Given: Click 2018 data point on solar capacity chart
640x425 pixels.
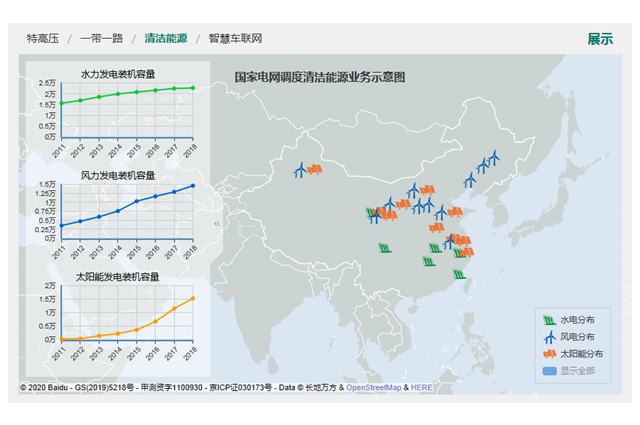Looking at the screenshot, I should 191,298.
